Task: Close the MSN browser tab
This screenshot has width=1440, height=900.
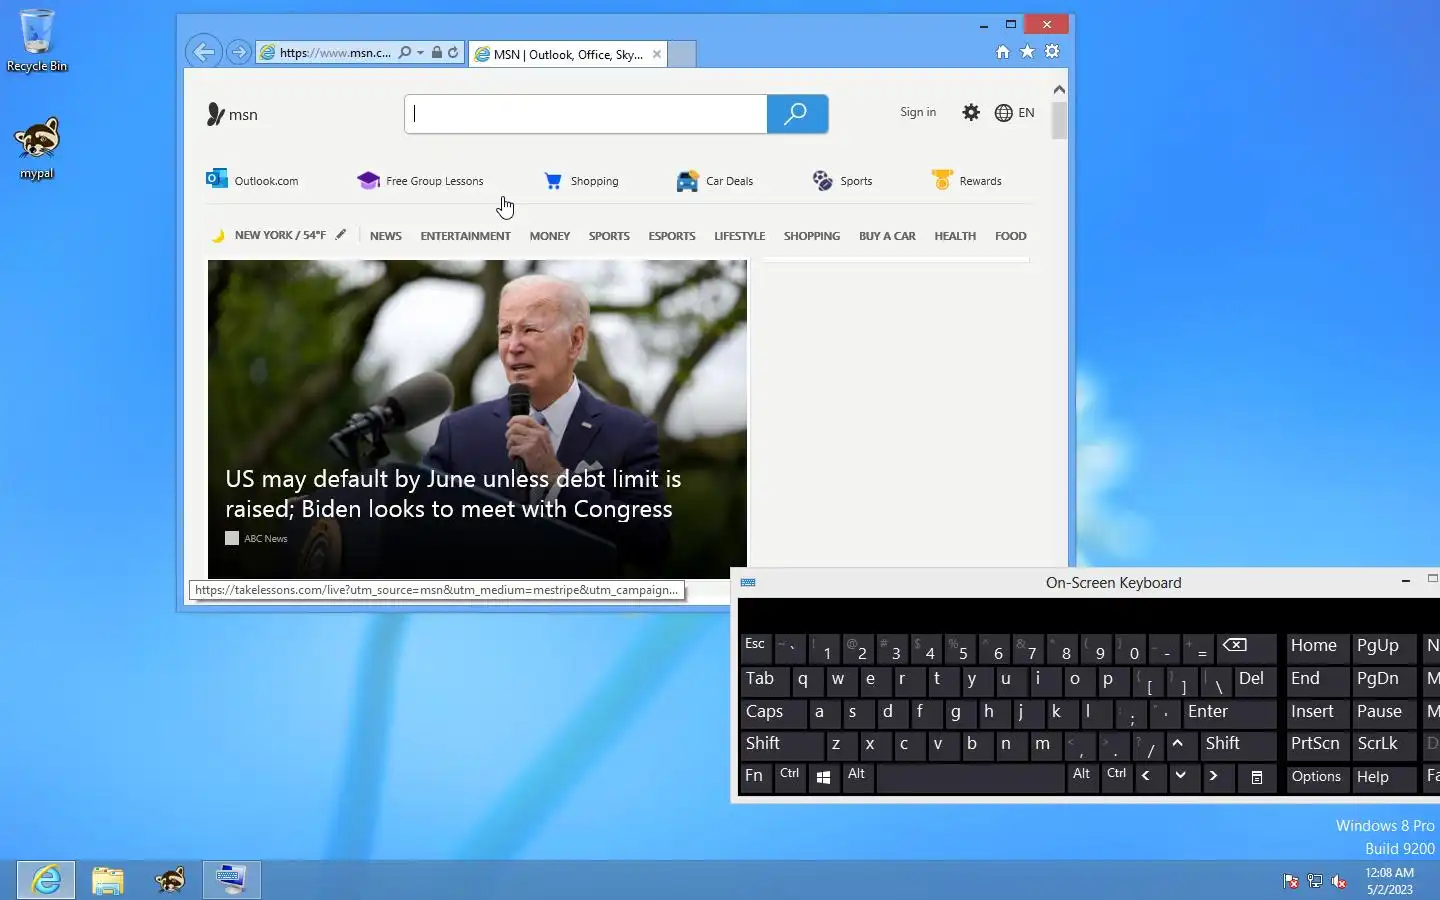Action: (x=657, y=54)
